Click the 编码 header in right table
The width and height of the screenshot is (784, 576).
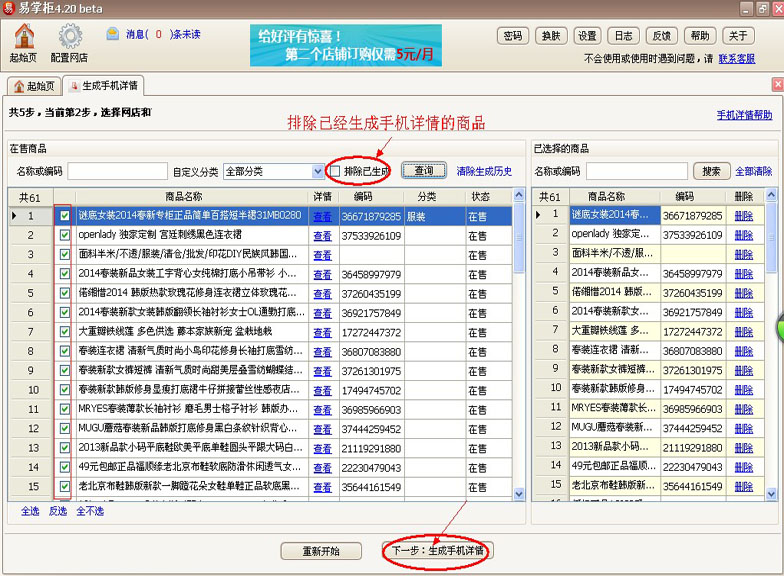(x=684, y=196)
